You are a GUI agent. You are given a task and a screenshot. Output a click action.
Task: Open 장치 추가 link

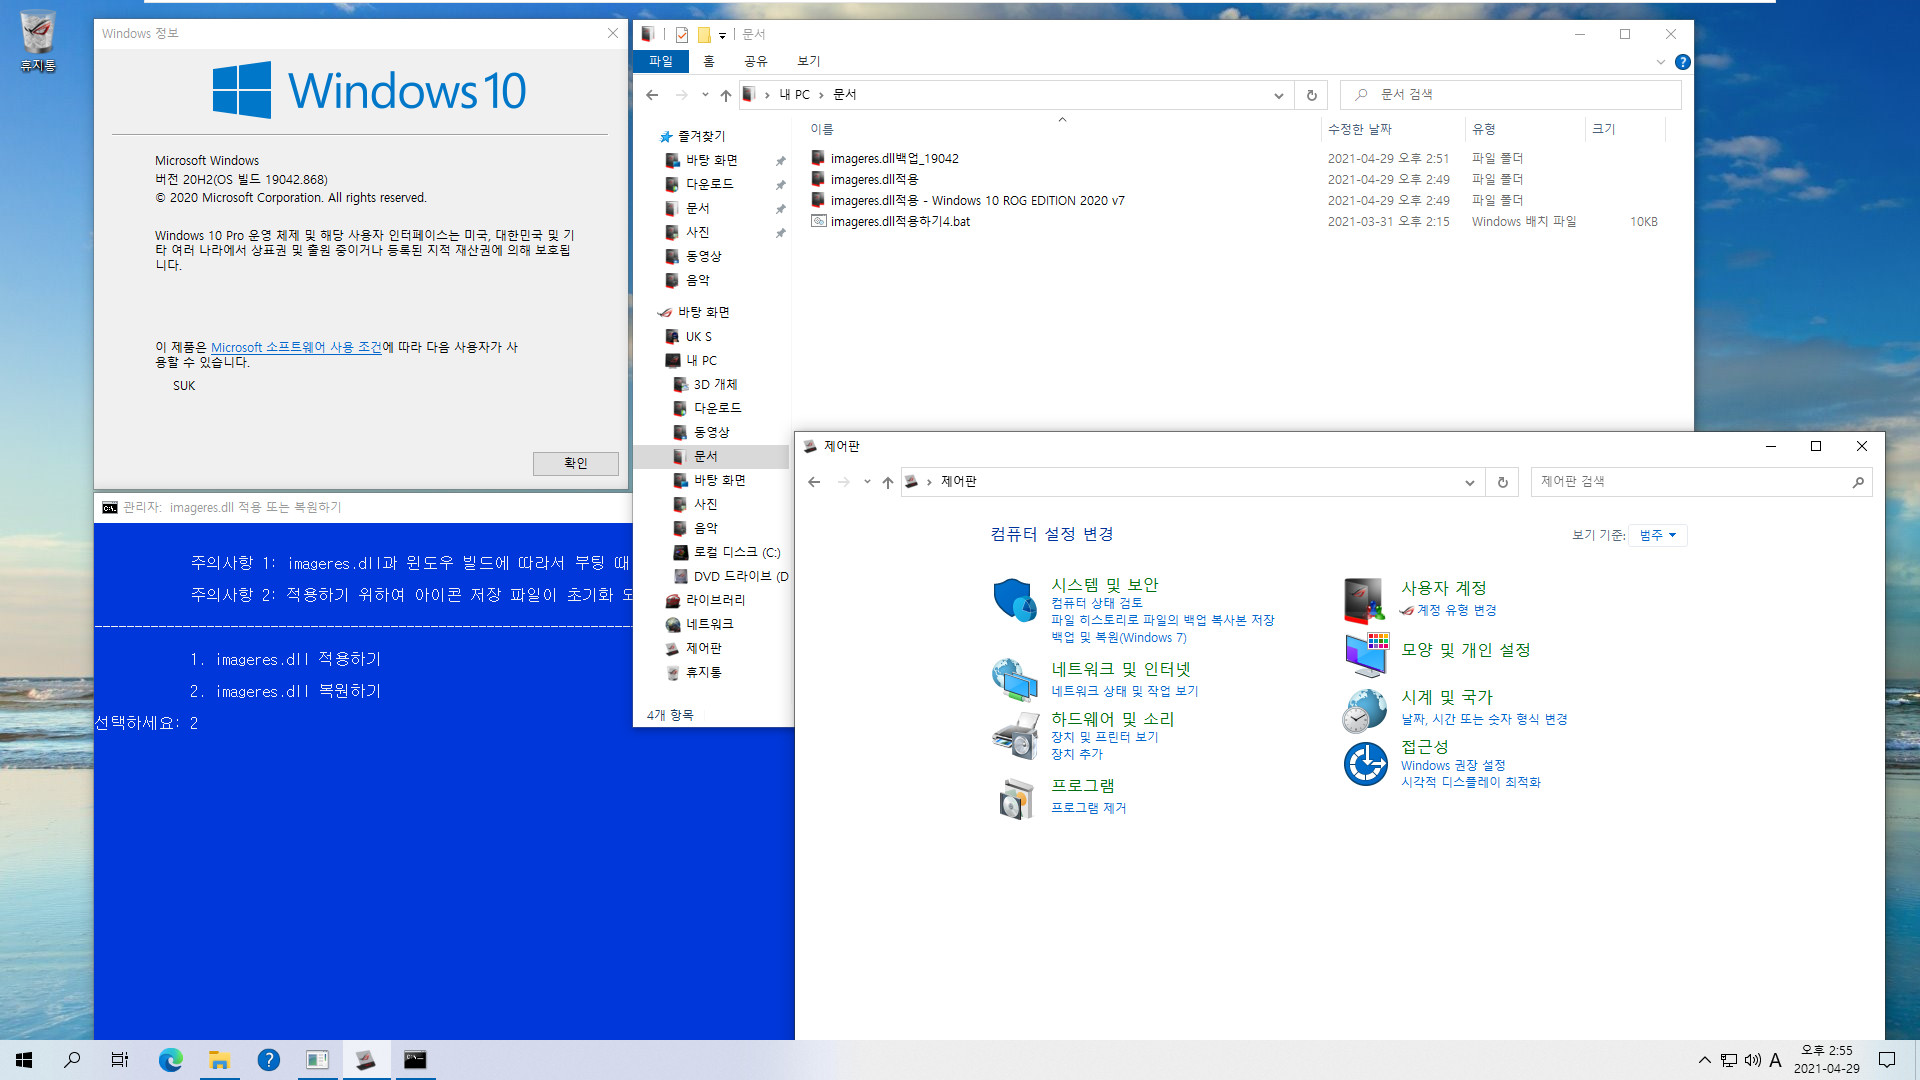pos(1076,754)
